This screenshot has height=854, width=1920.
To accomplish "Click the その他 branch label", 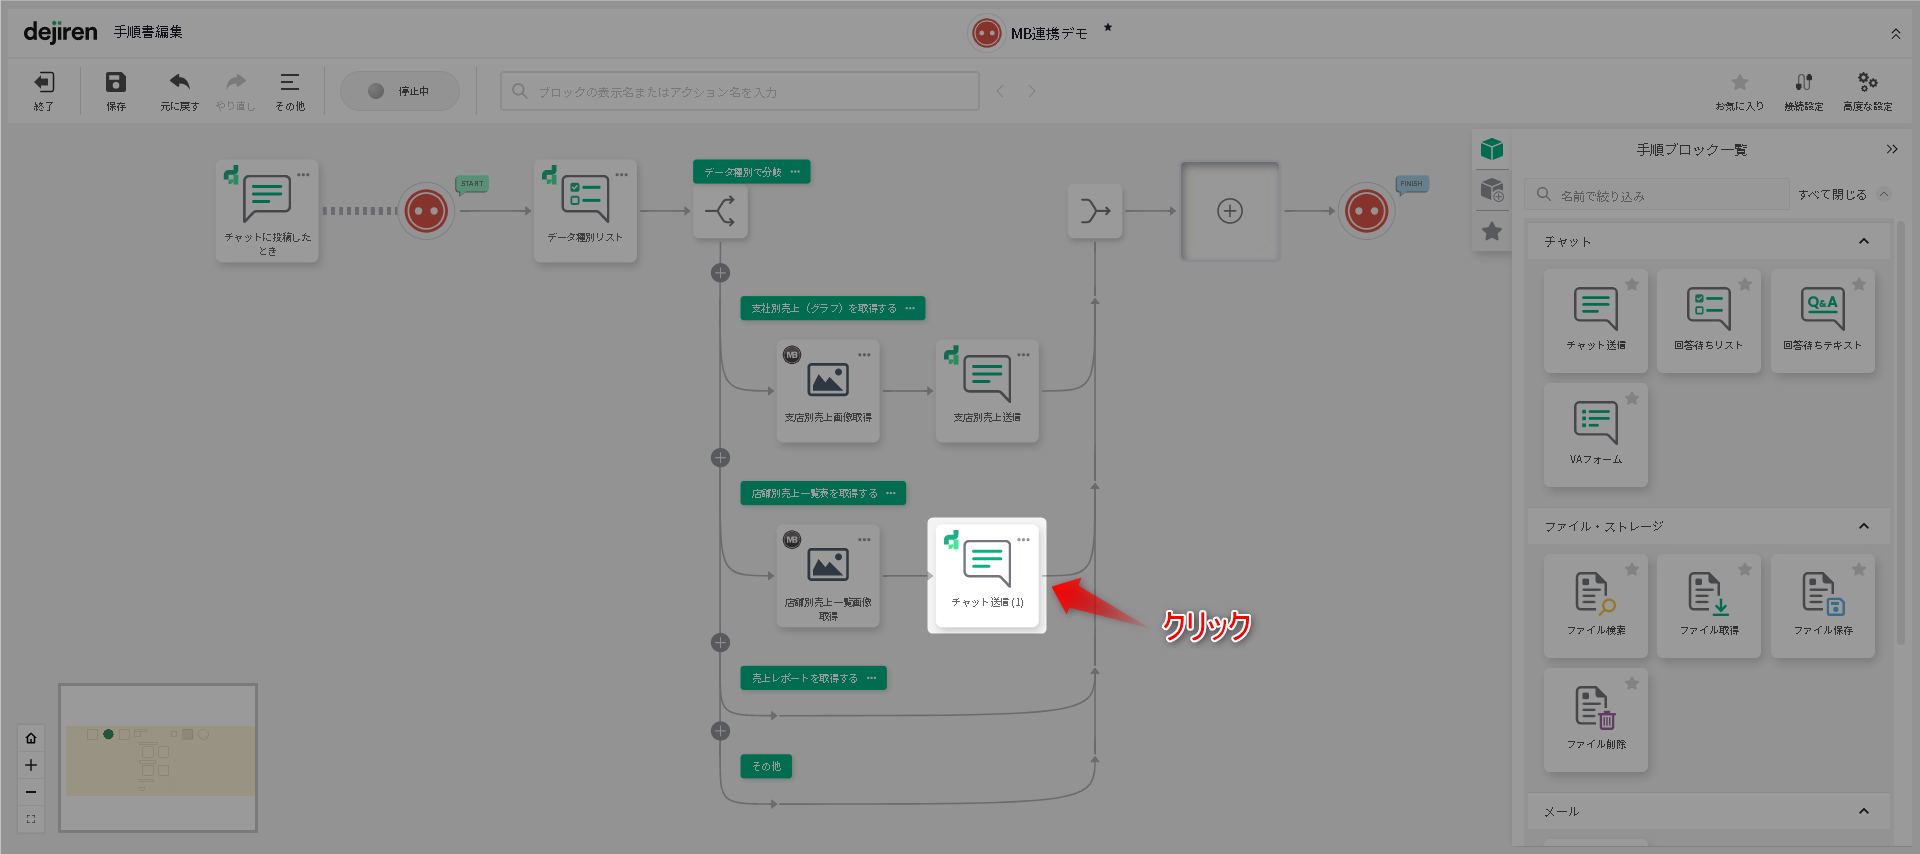I will (x=766, y=766).
